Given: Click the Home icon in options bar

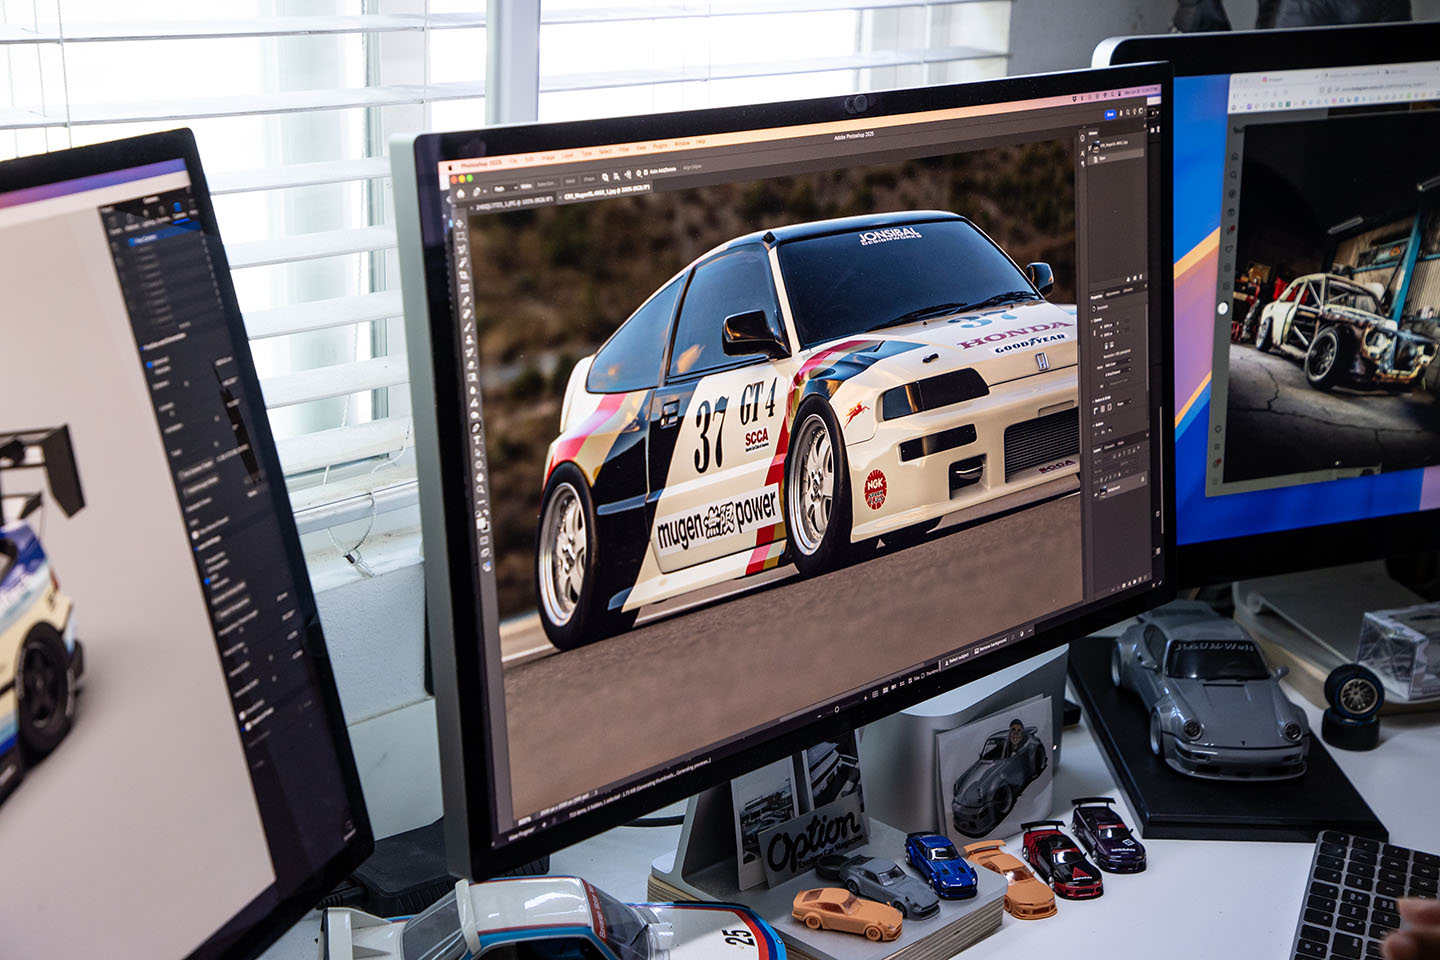Looking at the screenshot, I should click(x=461, y=192).
